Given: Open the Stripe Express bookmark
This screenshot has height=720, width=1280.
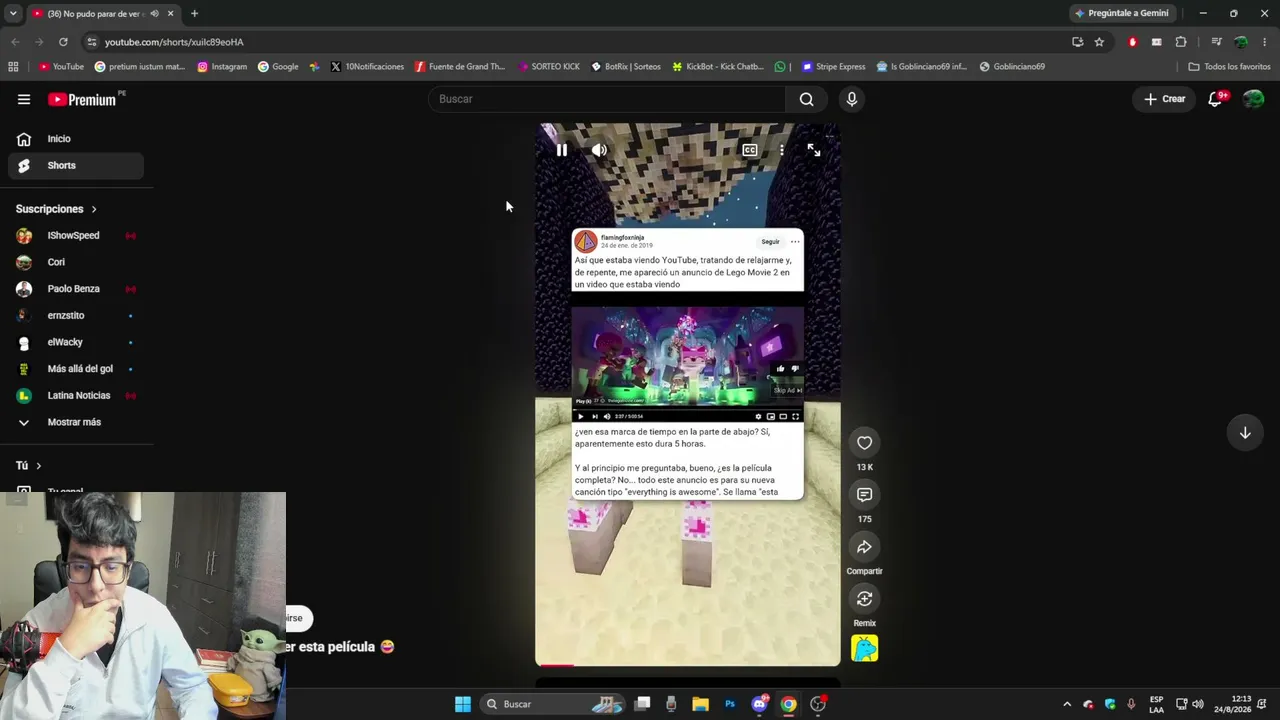Looking at the screenshot, I should [x=834, y=67].
